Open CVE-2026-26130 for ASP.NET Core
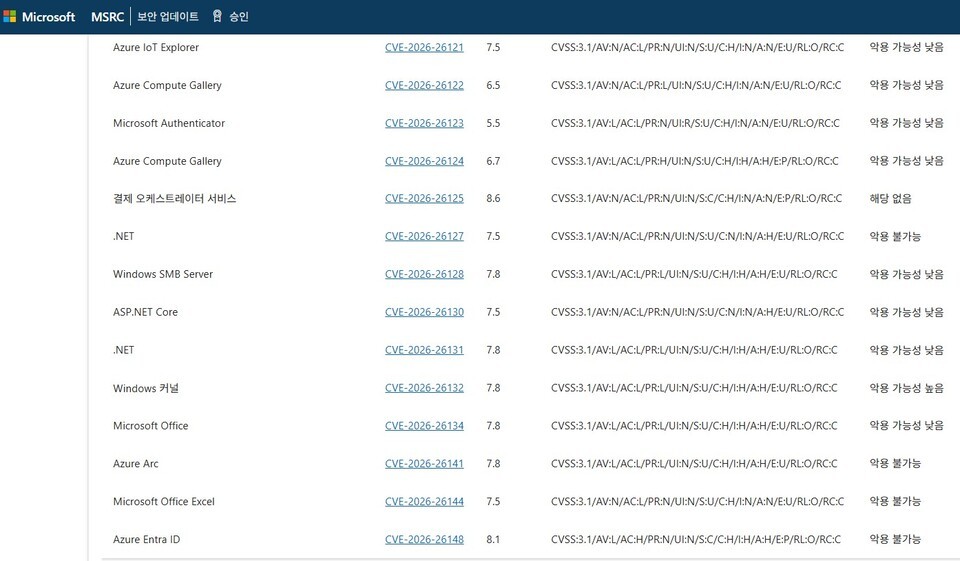 (x=424, y=313)
